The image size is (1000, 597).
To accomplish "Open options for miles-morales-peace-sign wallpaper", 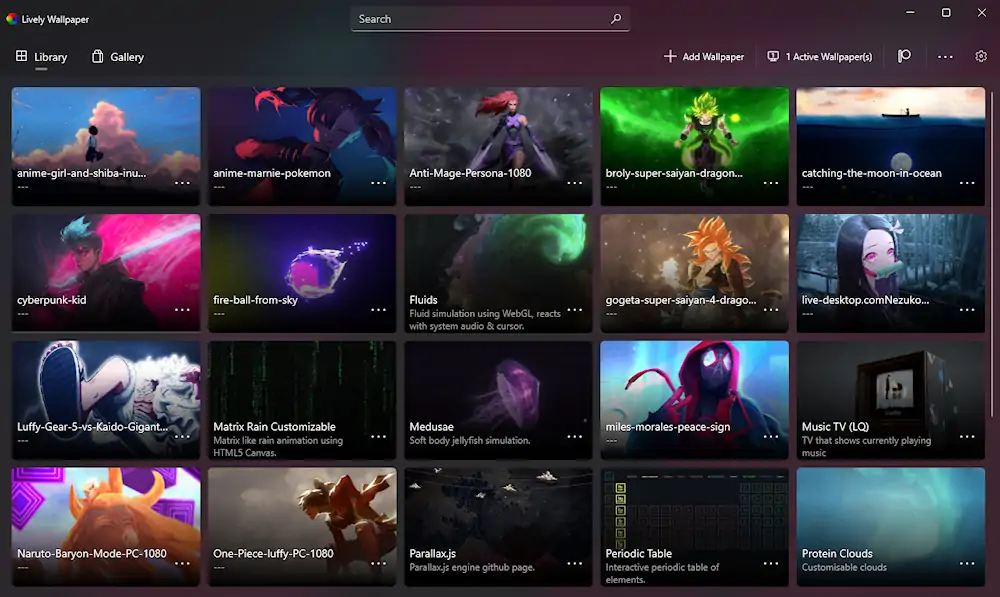I will pos(771,437).
